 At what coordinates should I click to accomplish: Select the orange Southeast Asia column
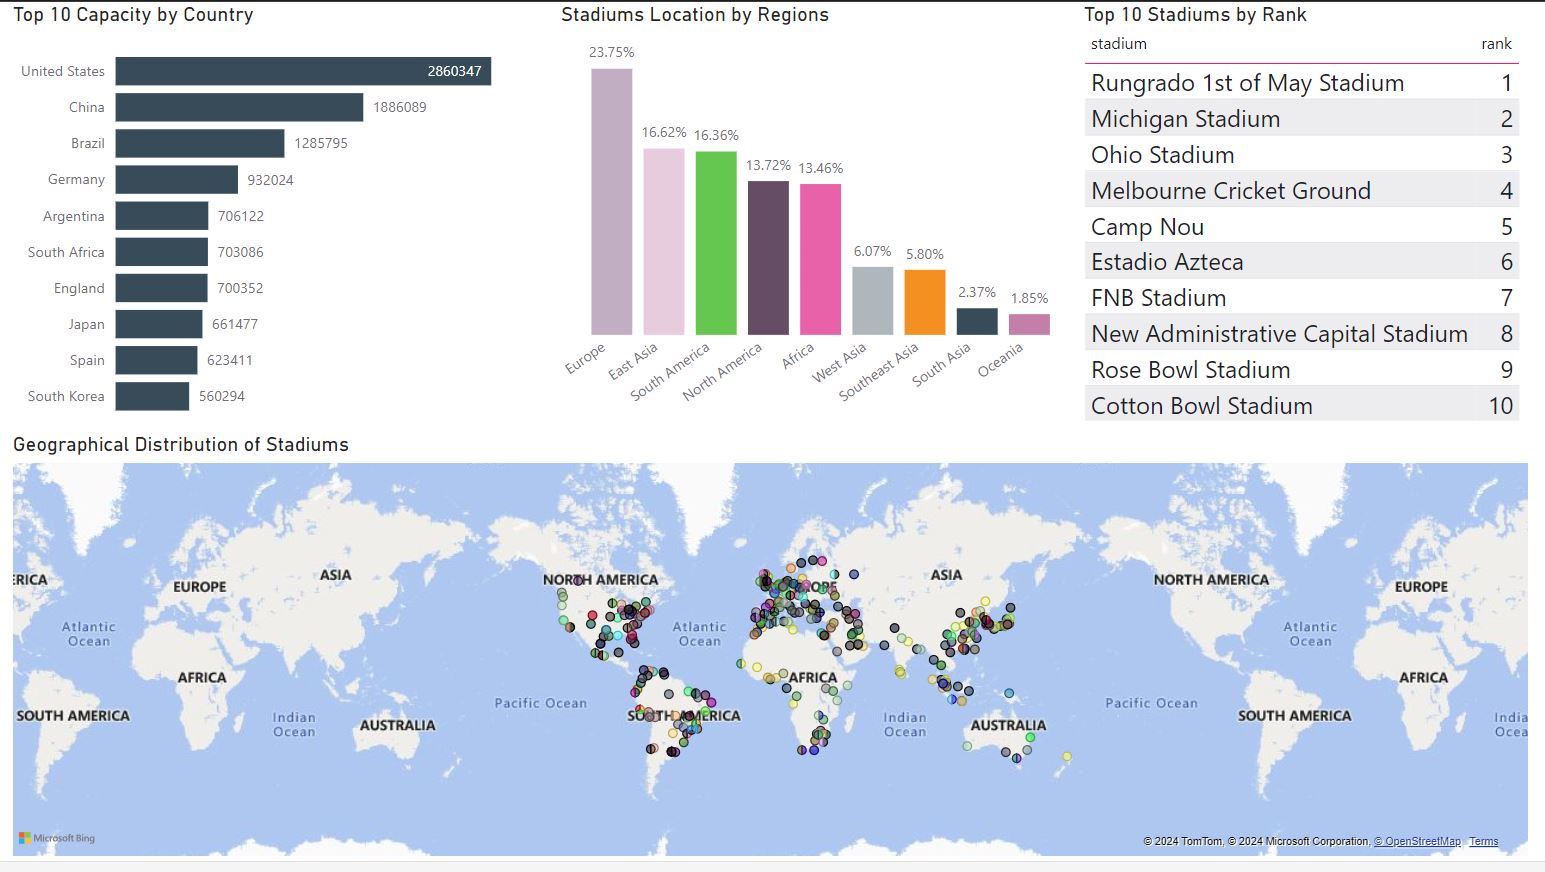pos(925,302)
